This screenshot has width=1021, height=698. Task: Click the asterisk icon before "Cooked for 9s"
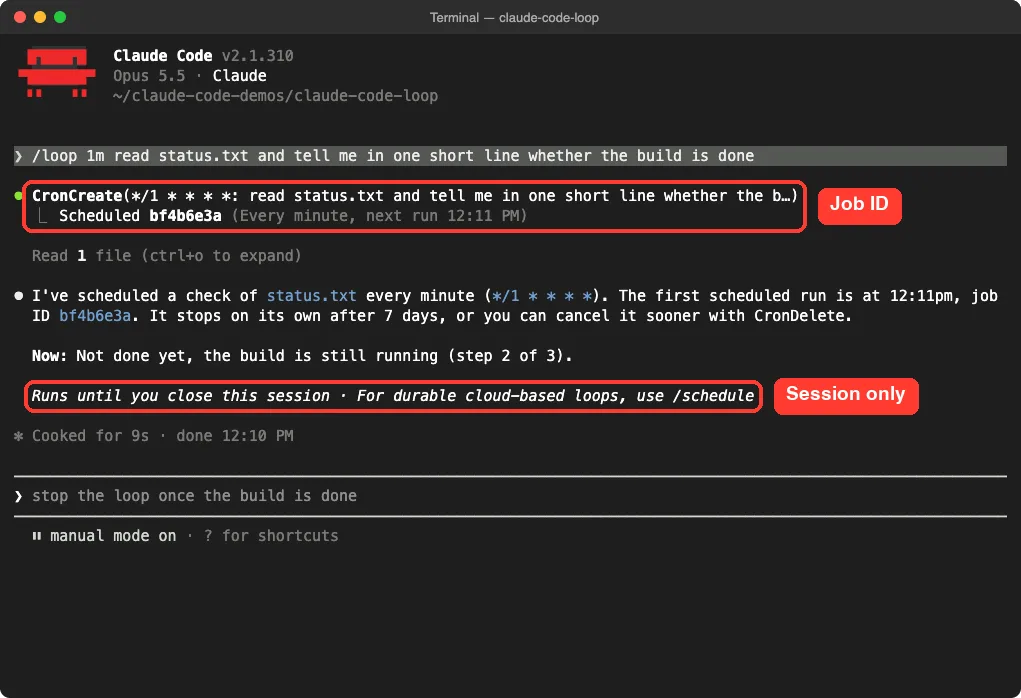[x=18, y=436]
